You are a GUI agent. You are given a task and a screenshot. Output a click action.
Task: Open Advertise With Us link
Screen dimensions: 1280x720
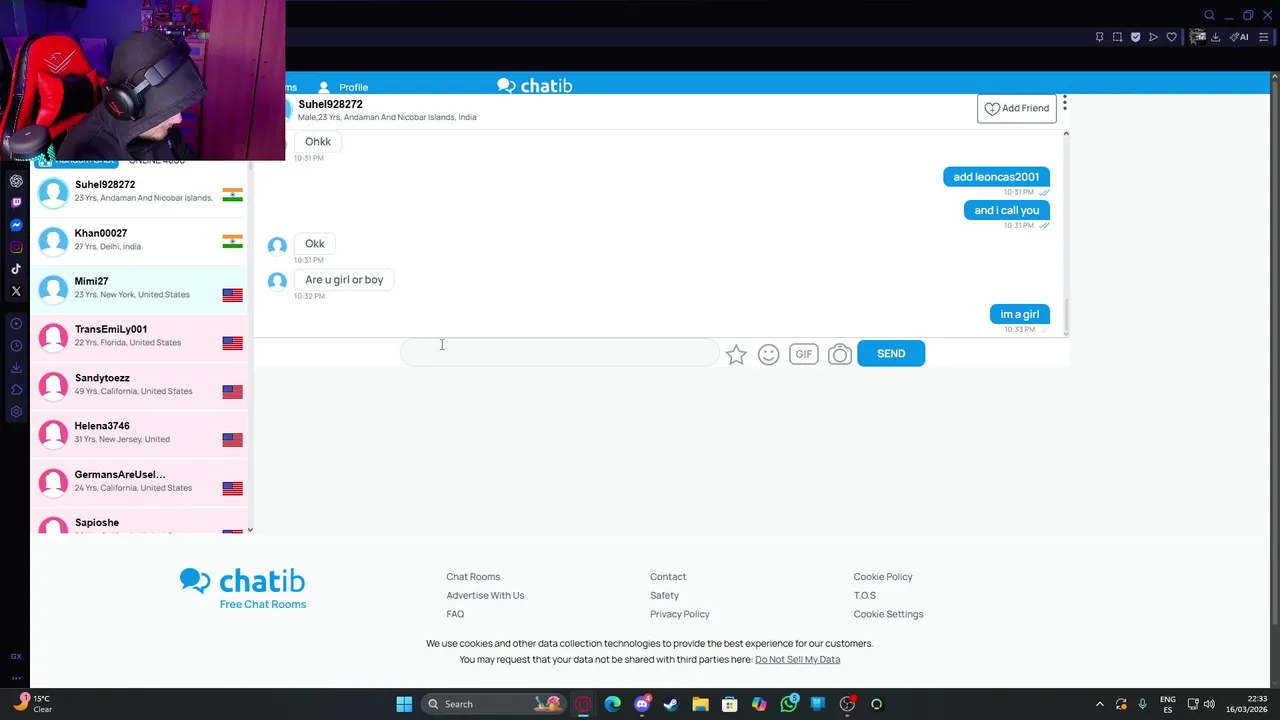coord(485,596)
